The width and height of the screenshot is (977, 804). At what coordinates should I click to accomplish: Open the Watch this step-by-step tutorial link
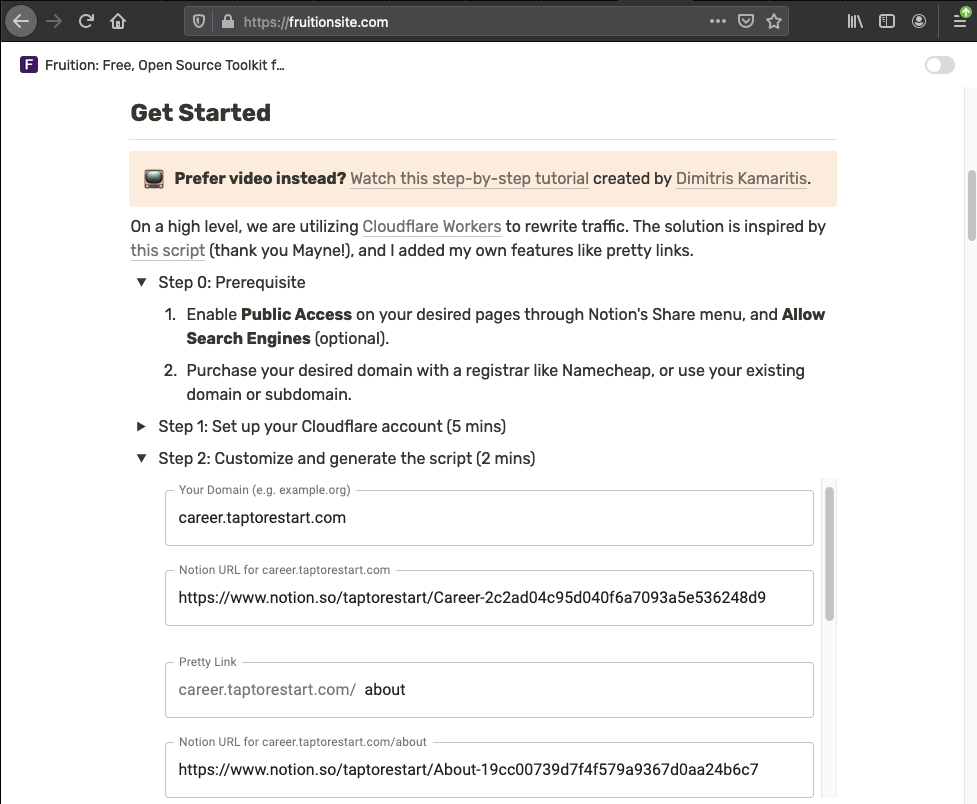(469, 179)
